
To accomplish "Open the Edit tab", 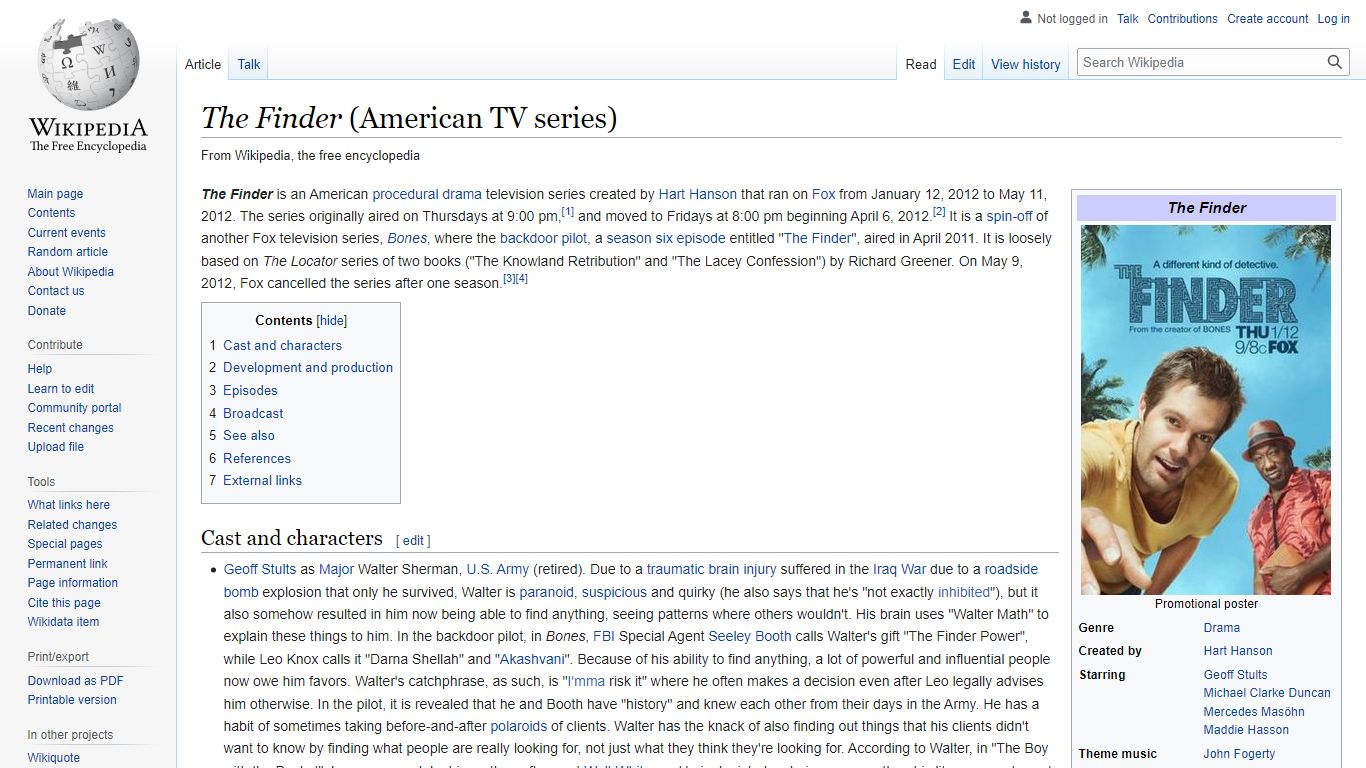I will click(x=964, y=64).
